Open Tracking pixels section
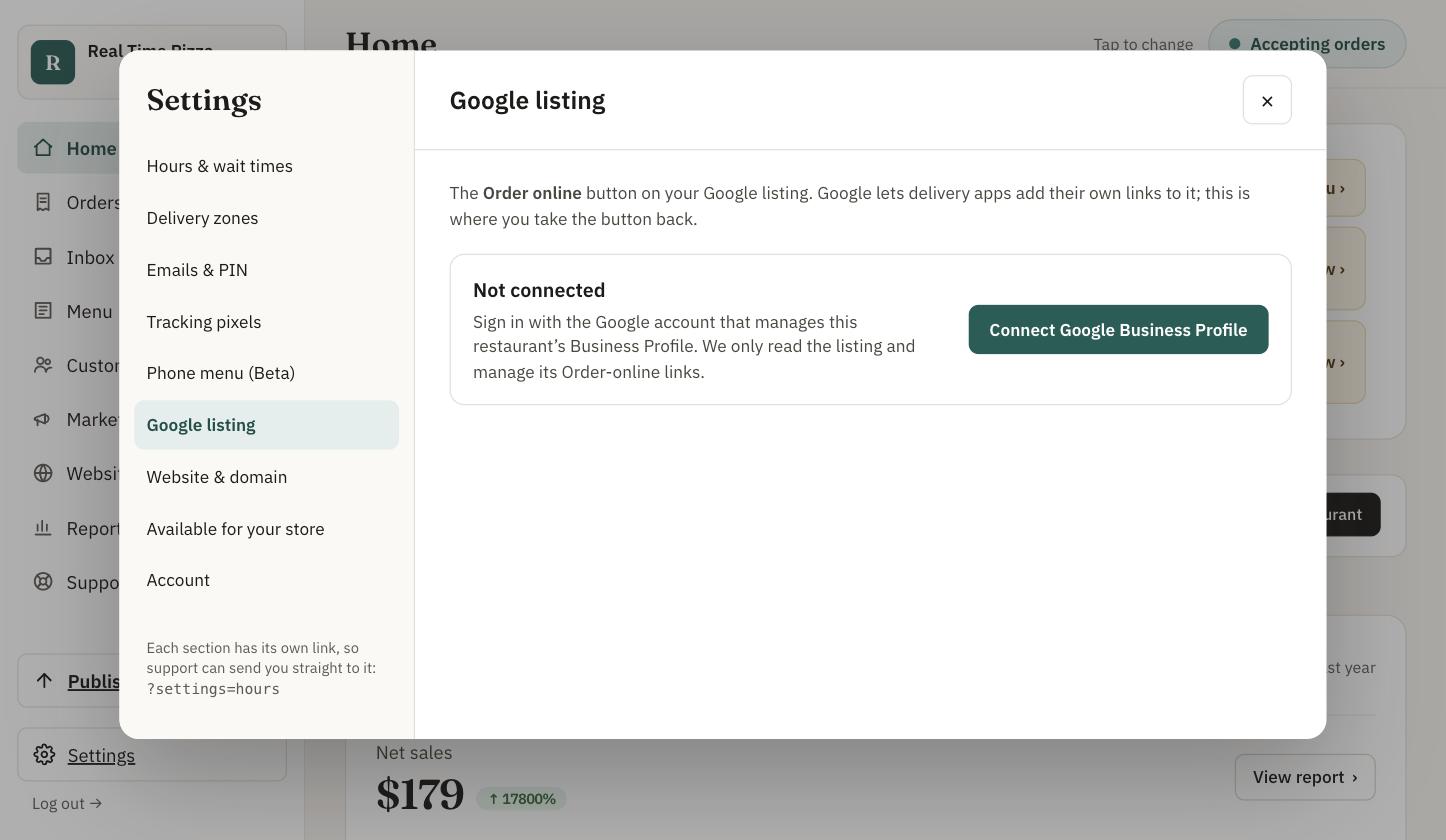This screenshot has height=840, width=1446. click(266, 322)
